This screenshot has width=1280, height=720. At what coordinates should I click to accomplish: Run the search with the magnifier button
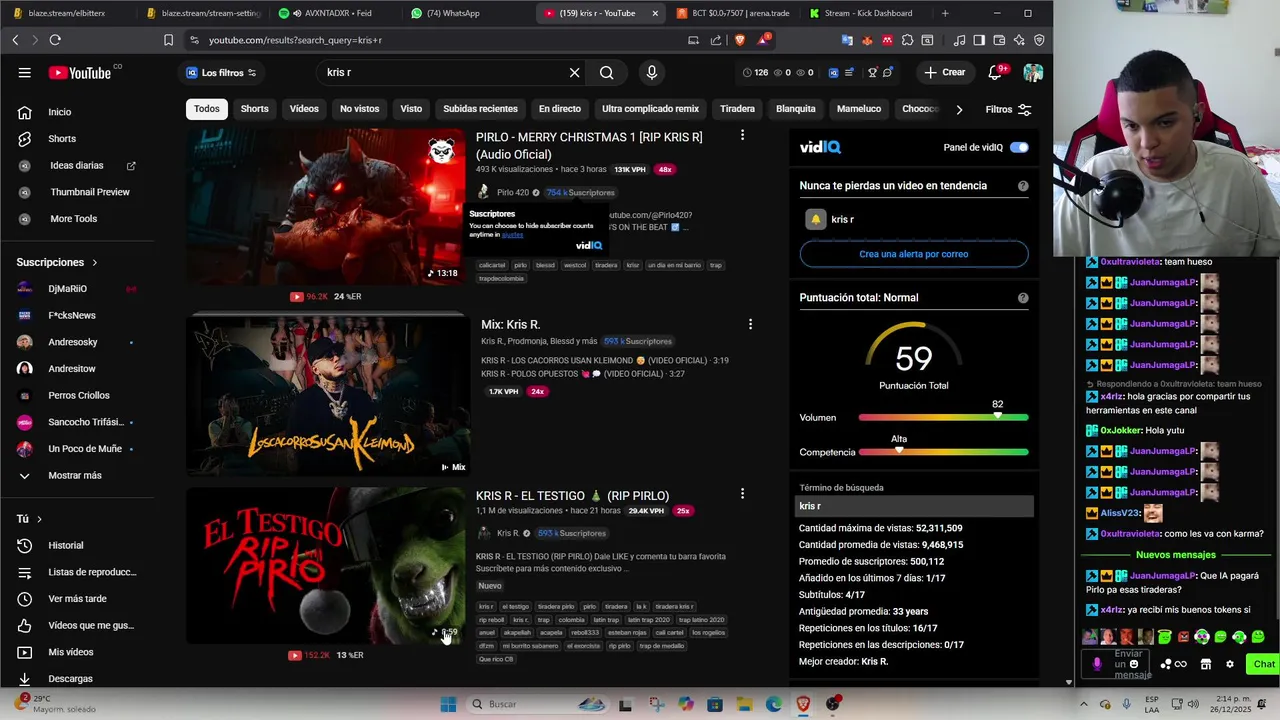(x=606, y=72)
